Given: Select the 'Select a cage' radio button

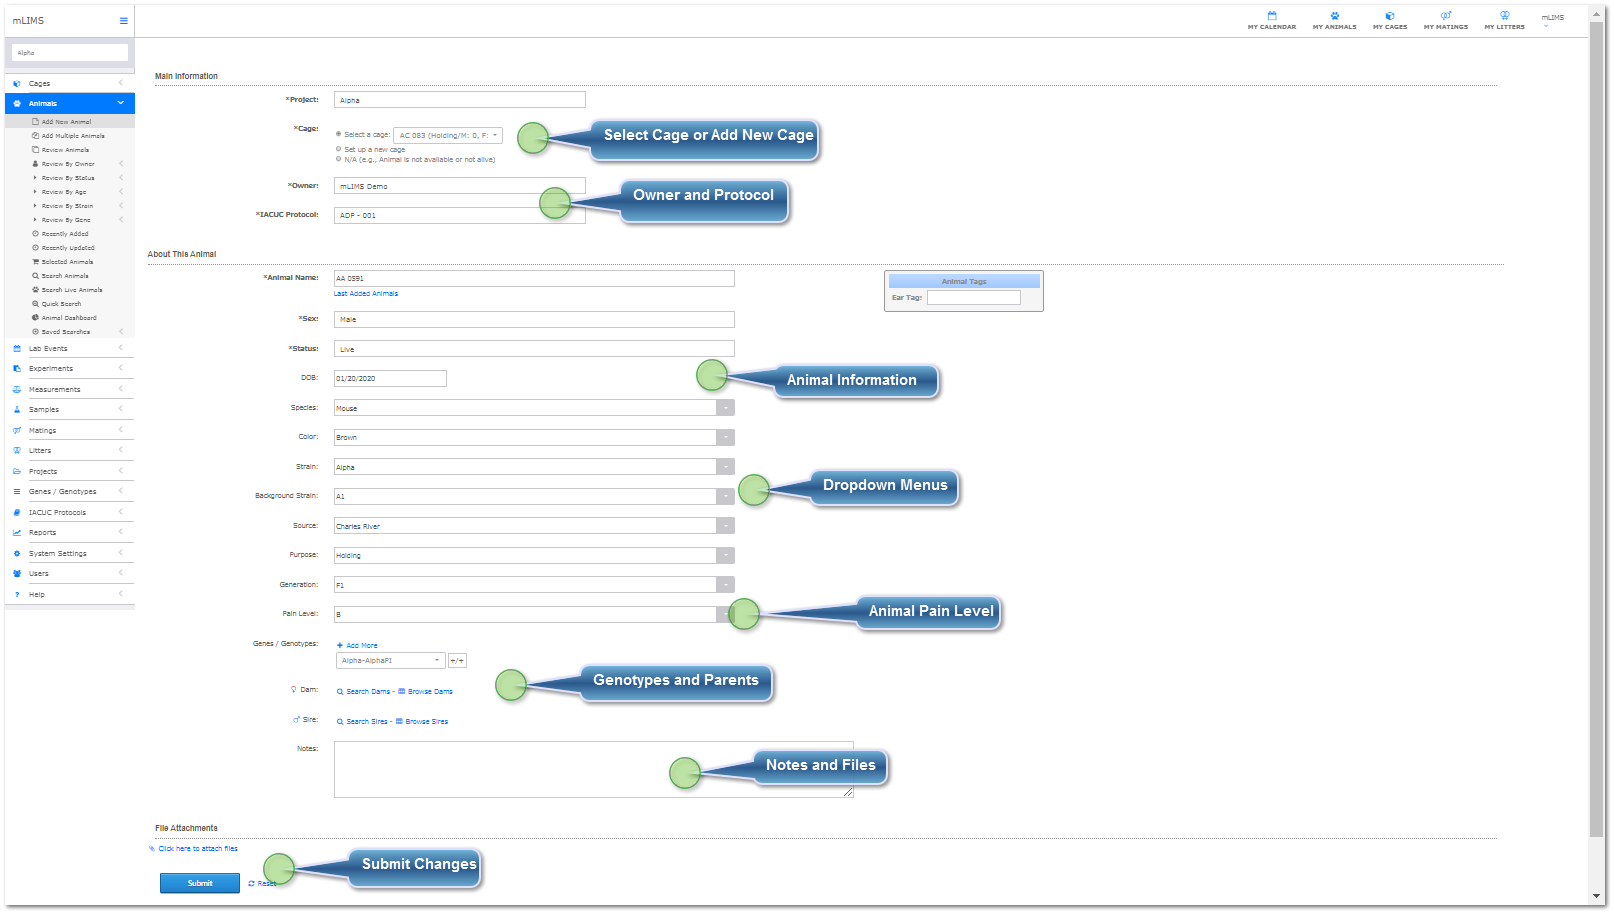Looking at the screenshot, I should [339, 134].
